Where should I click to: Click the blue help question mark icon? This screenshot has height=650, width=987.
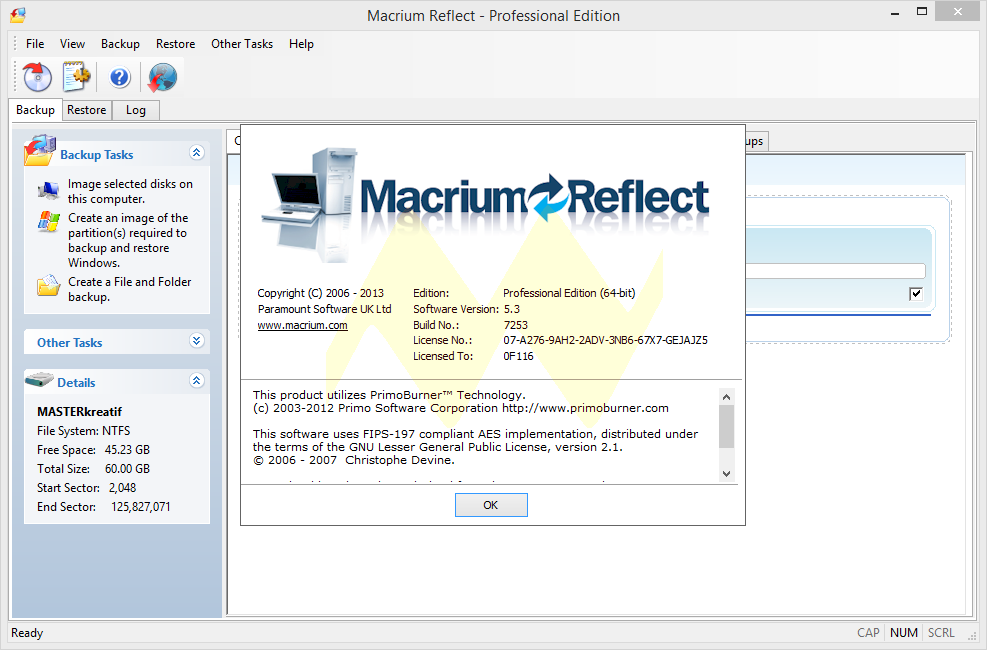click(120, 77)
